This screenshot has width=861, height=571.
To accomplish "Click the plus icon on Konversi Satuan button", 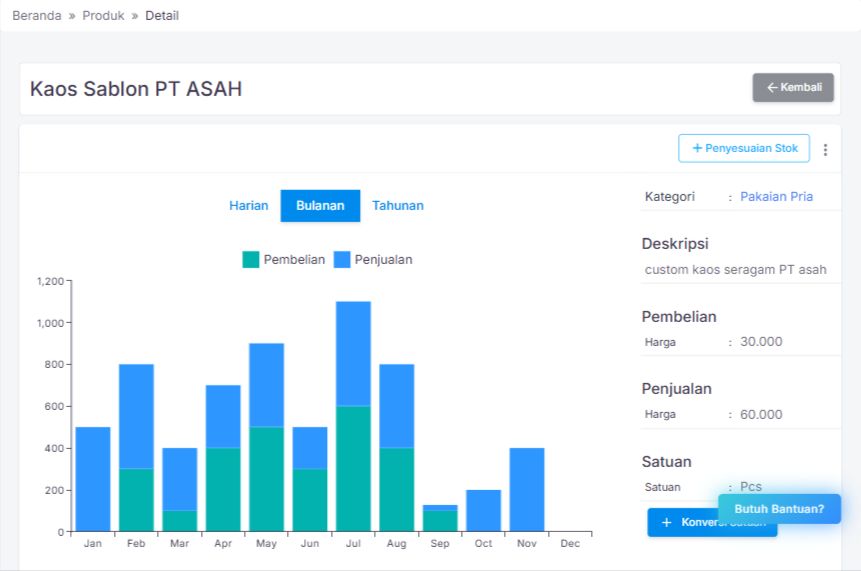I will pos(667,523).
